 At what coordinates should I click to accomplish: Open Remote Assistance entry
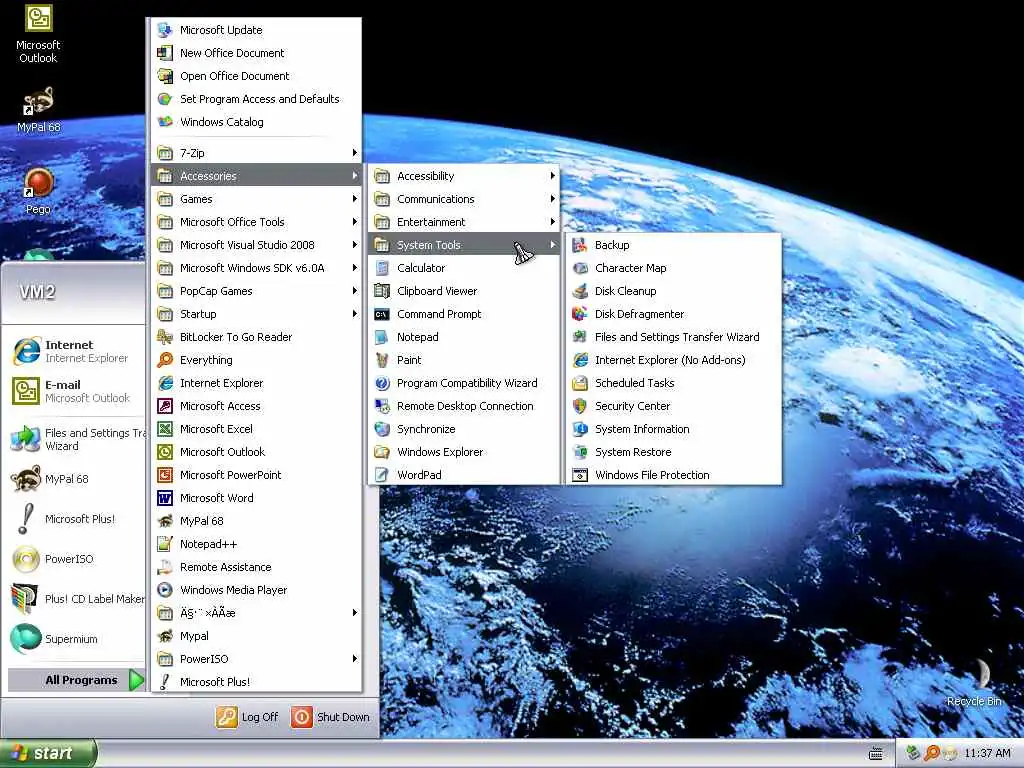(256, 567)
